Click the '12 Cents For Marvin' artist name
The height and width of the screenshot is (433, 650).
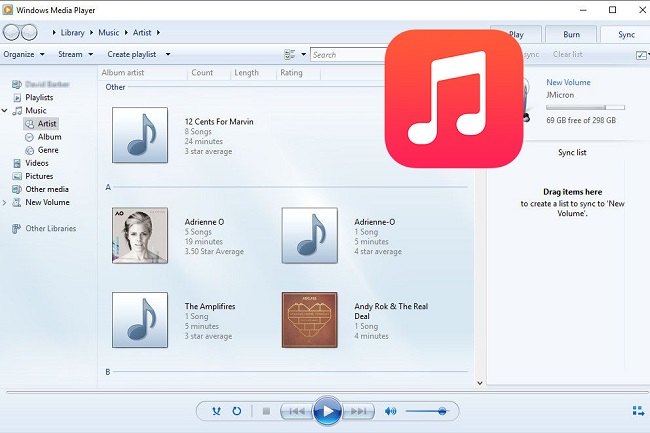[x=219, y=122]
